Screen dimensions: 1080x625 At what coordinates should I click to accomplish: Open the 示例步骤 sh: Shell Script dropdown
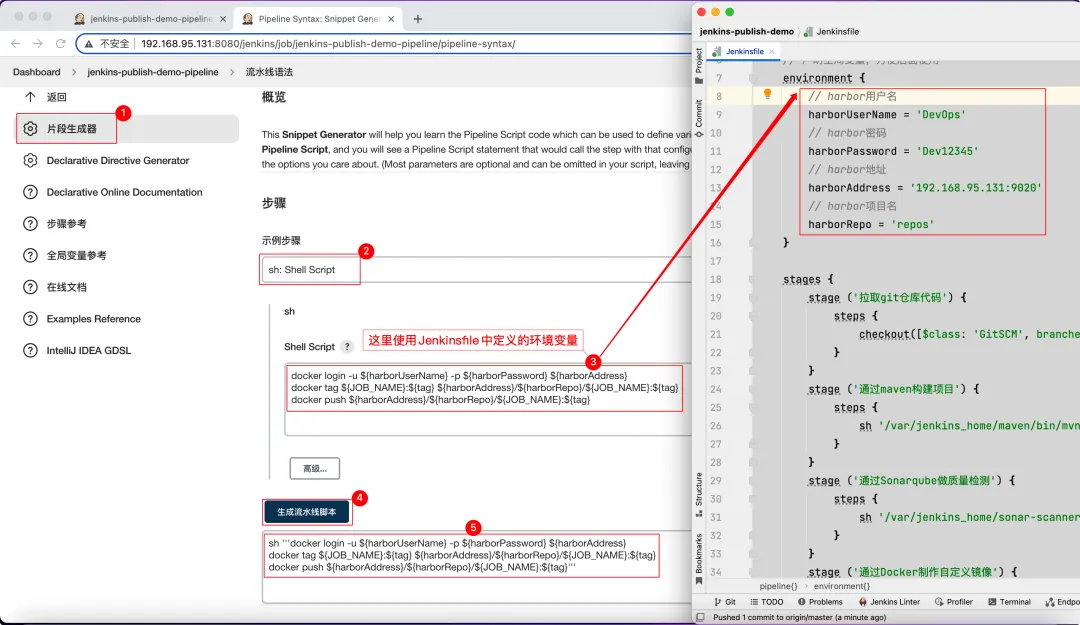coord(477,269)
